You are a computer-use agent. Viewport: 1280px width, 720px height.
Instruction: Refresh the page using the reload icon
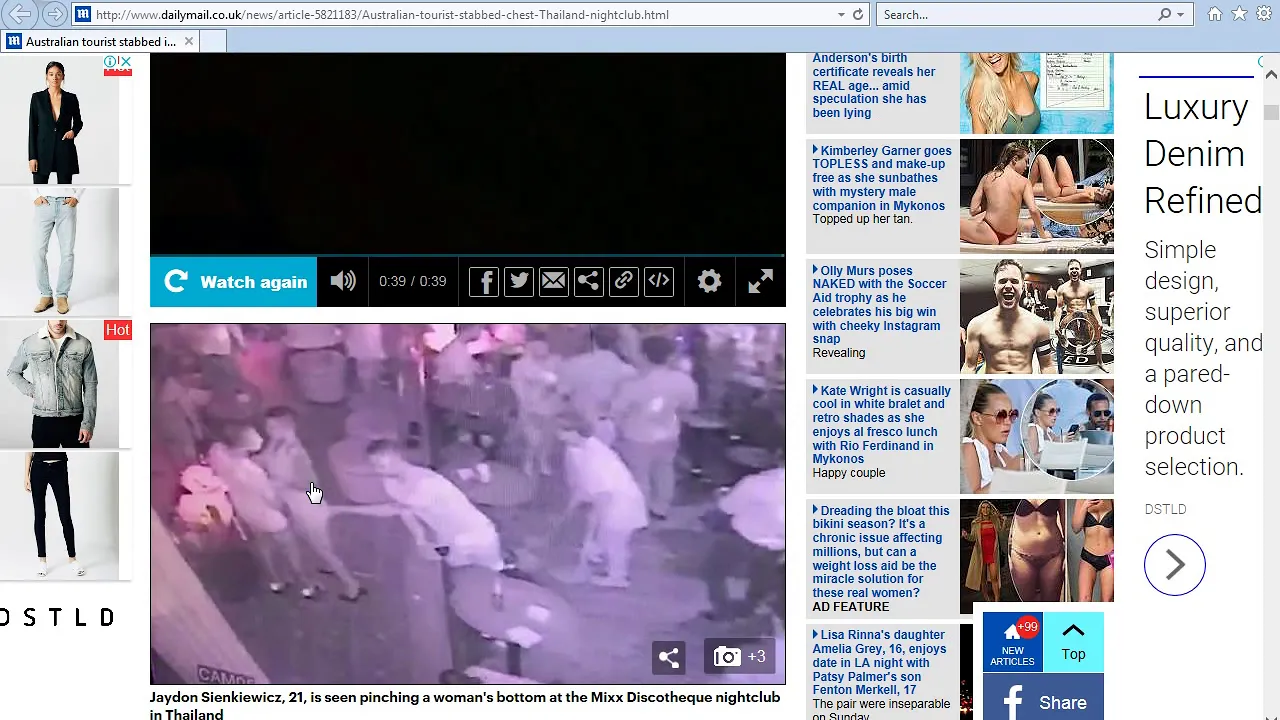coord(857,14)
